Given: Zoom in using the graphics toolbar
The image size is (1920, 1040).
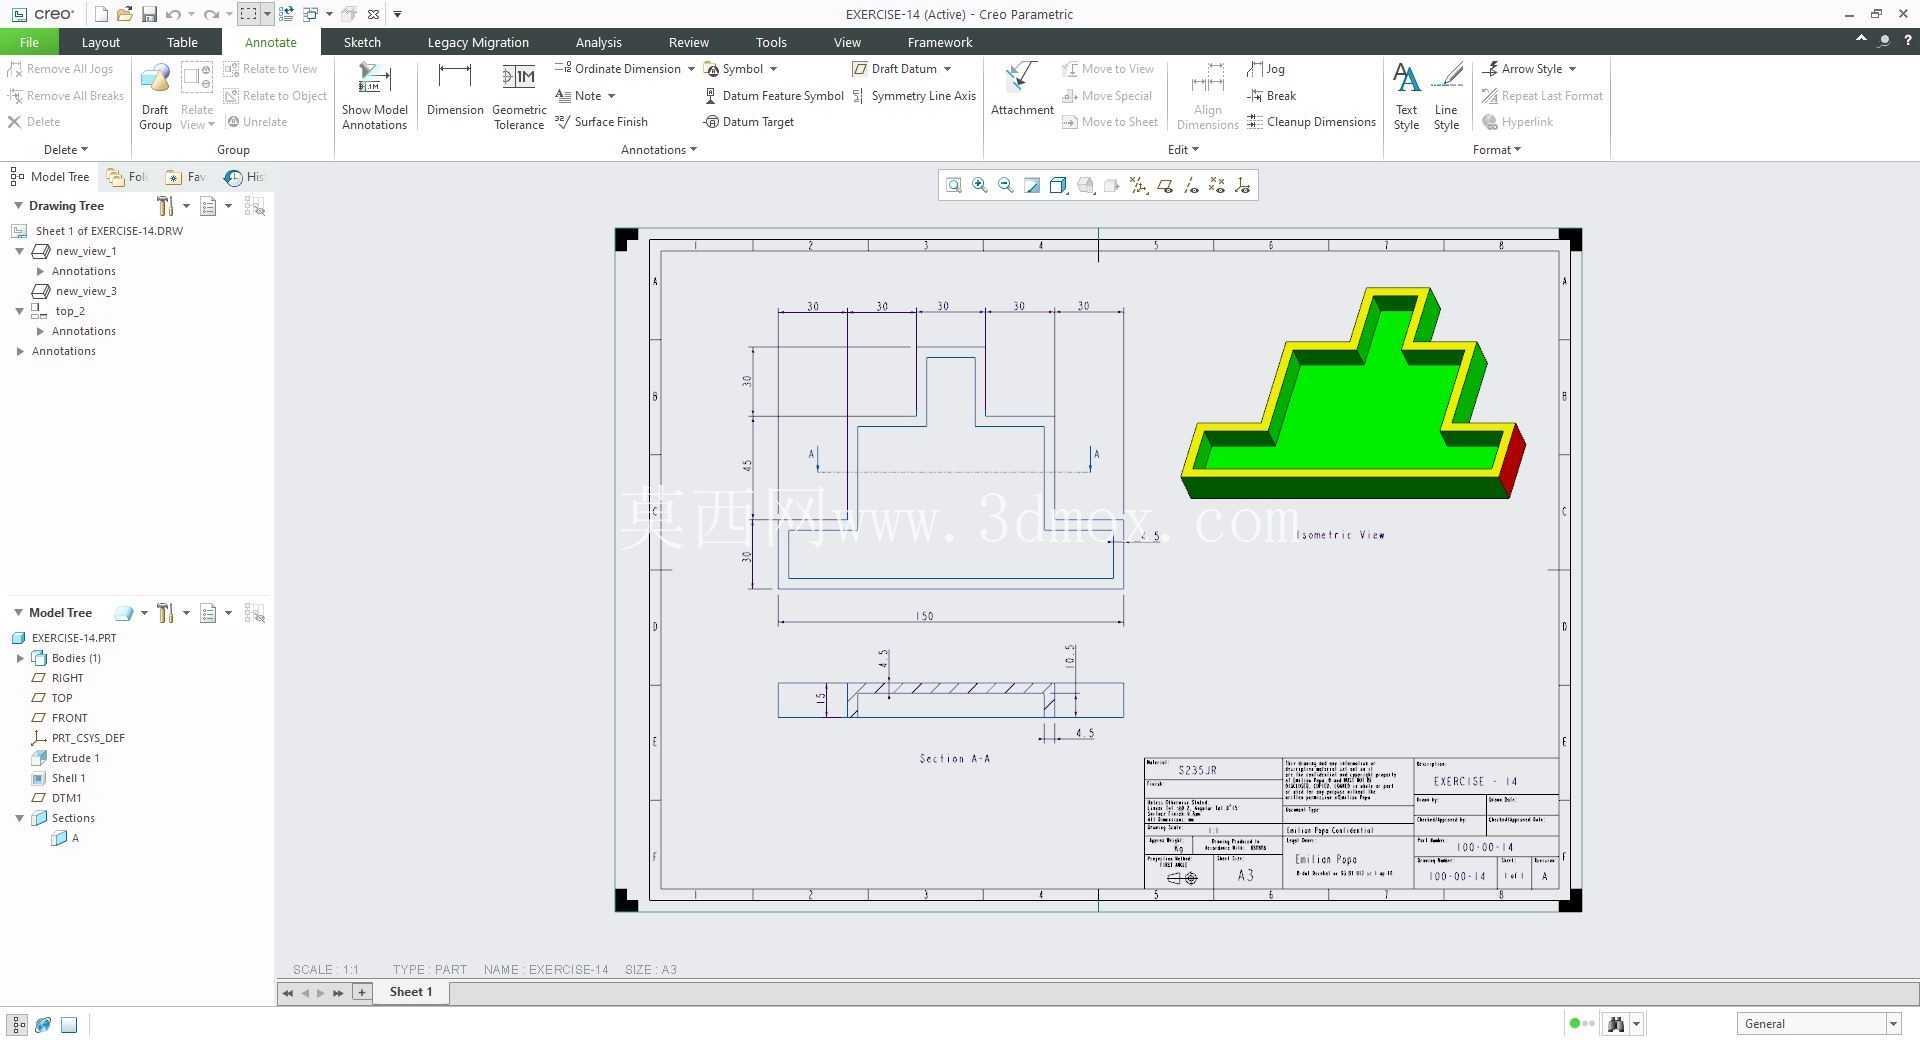Looking at the screenshot, I should 980,185.
